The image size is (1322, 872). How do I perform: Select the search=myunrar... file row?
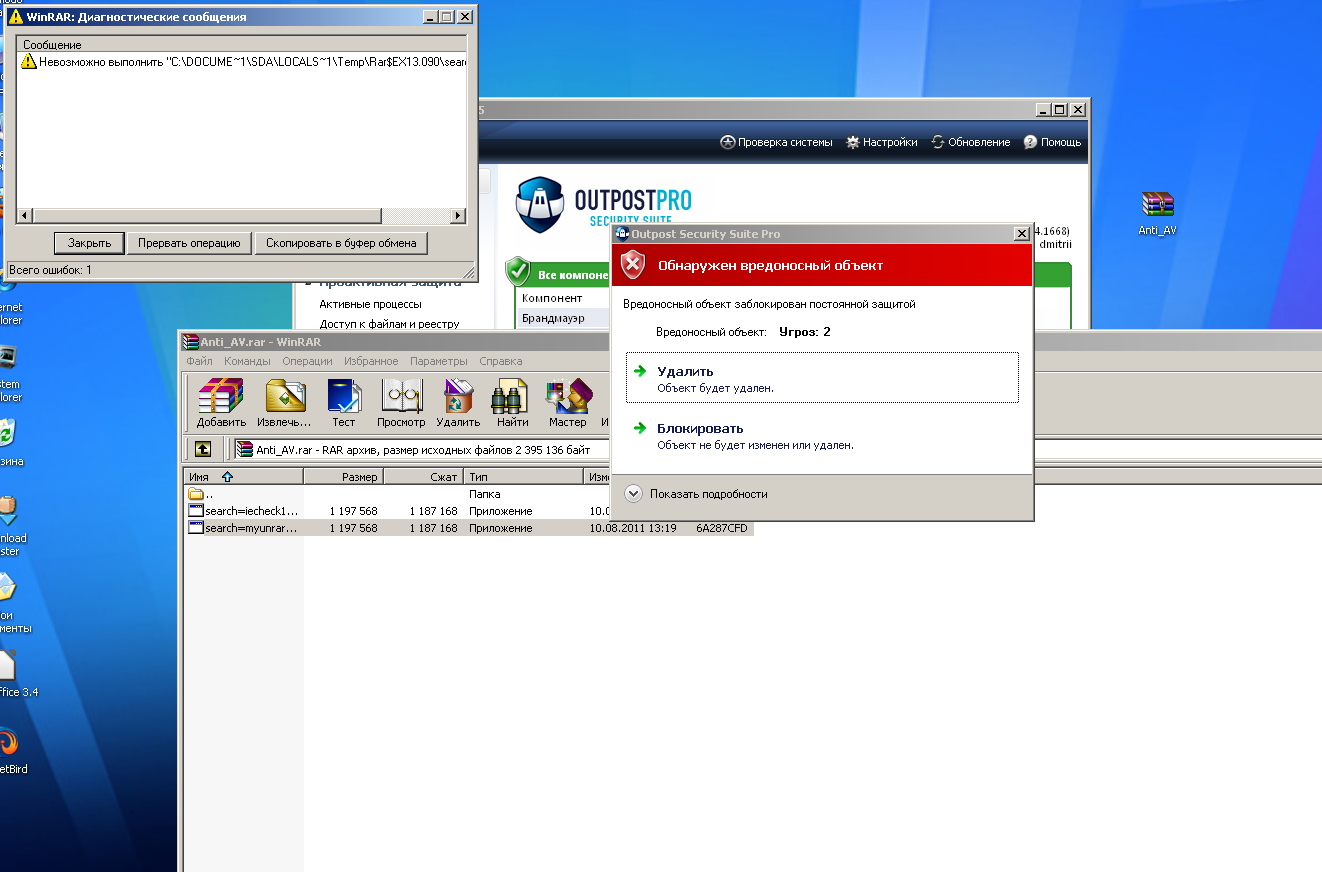pyautogui.click(x=467, y=528)
